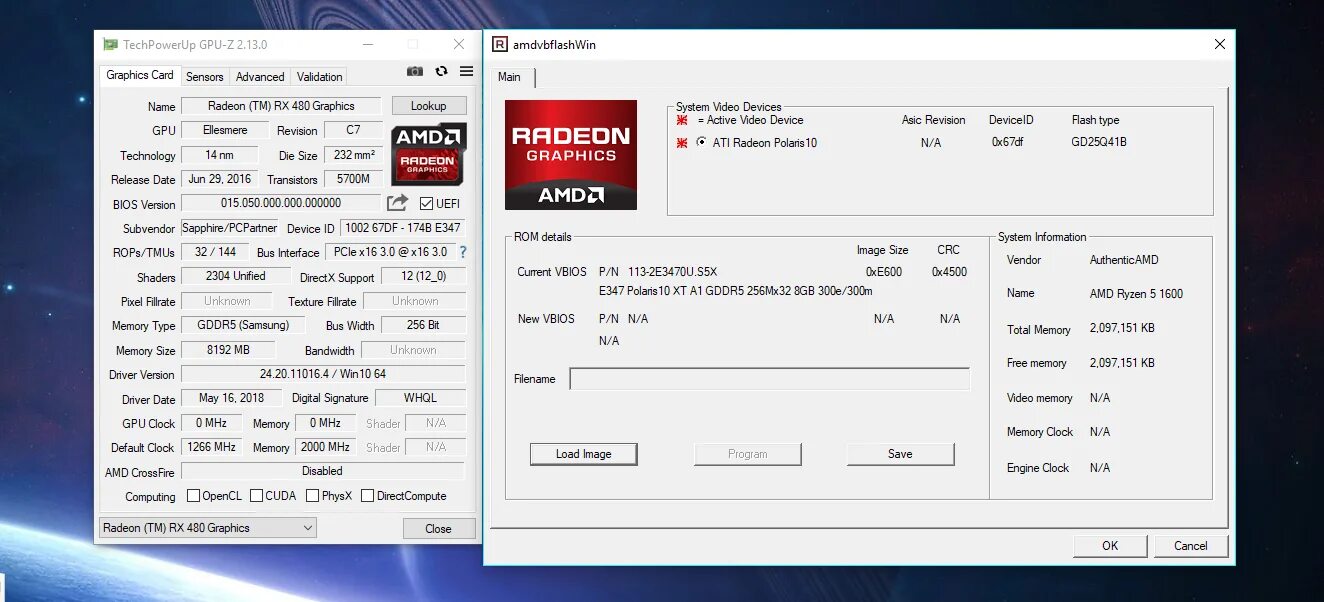Open the Radeon RX 480 Graphics card dropdown
Screen dimensions: 1324x602
point(208,528)
